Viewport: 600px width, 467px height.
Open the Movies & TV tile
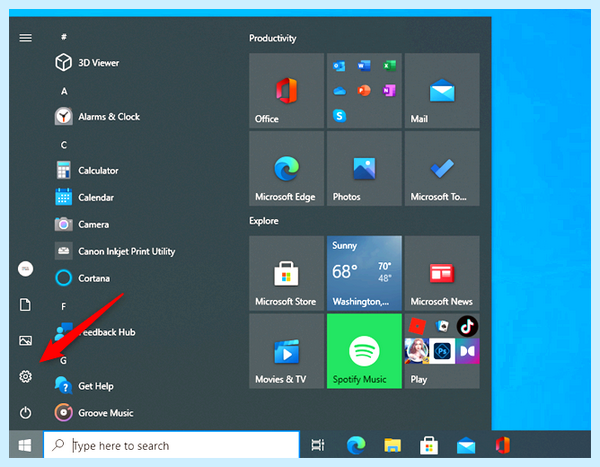[x=286, y=351]
